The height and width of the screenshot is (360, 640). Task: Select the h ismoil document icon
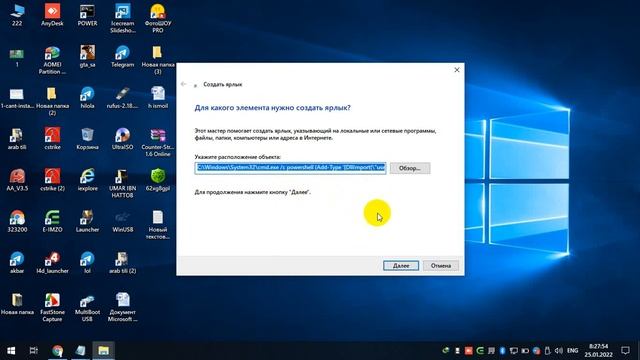point(158,98)
